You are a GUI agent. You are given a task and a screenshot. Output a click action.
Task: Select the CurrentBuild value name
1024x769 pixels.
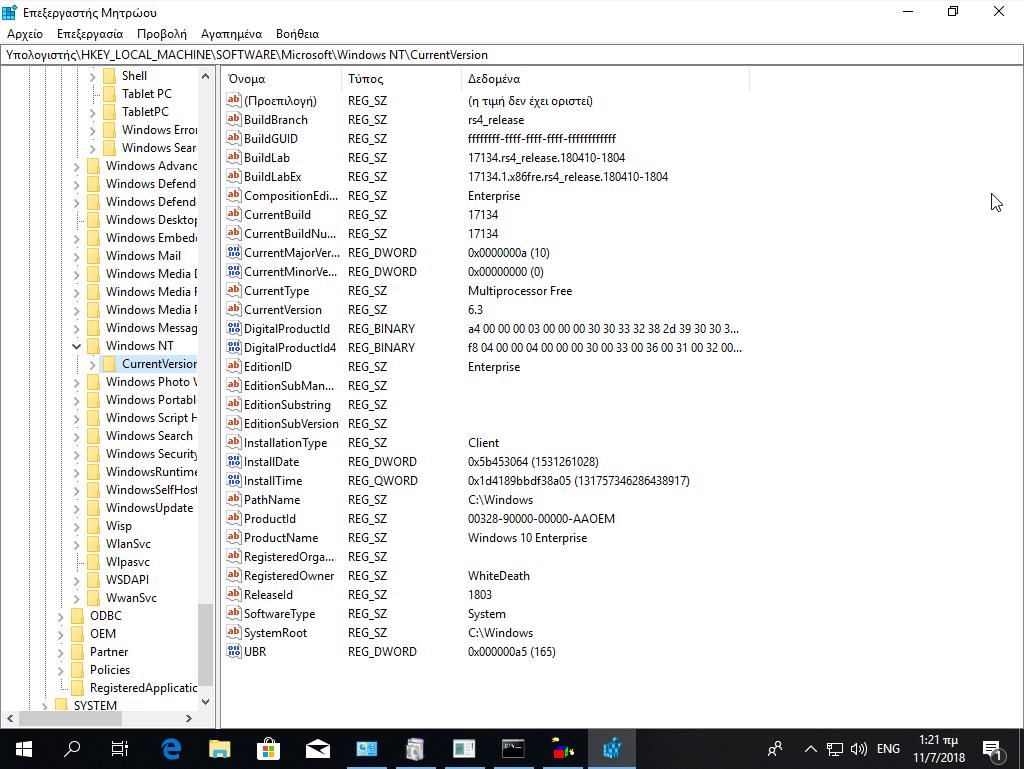(x=278, y=215)
